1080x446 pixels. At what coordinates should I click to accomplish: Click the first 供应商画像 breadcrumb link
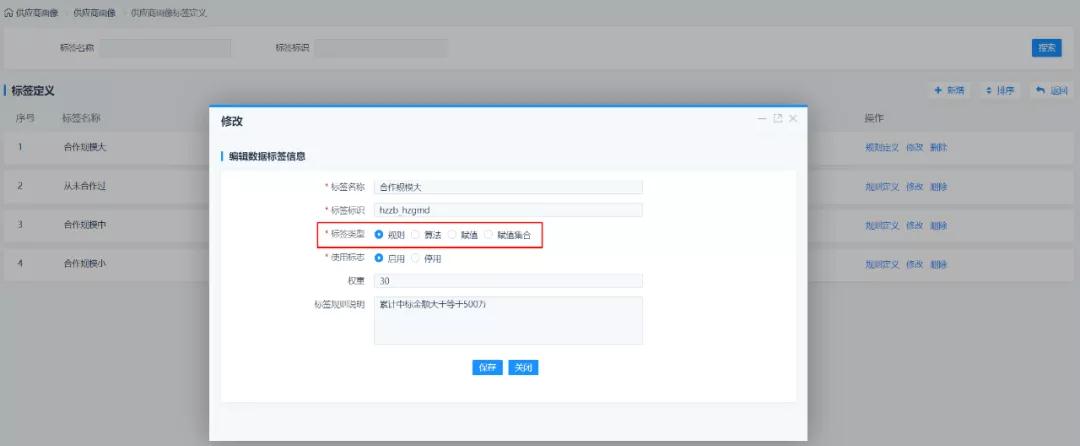tap(37, 13)
